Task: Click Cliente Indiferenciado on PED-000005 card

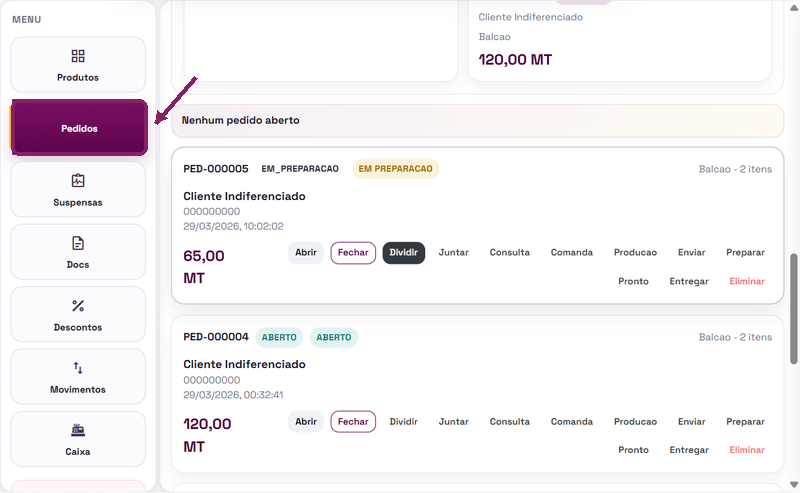Action: point(244,196)
